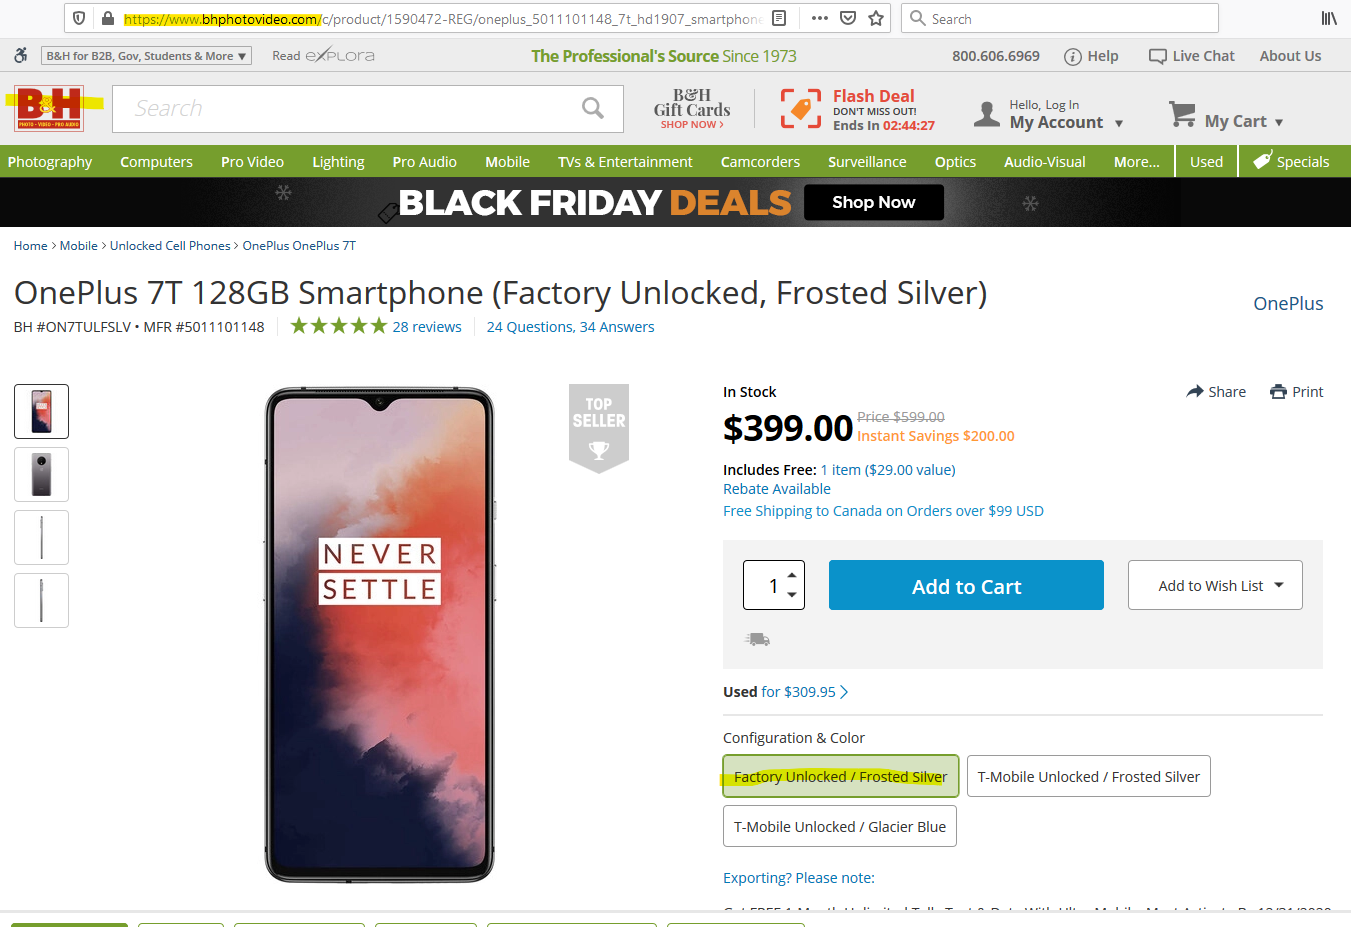Open the My Account dropdown
The image size is (1351, 927).
pos(1066,122)
